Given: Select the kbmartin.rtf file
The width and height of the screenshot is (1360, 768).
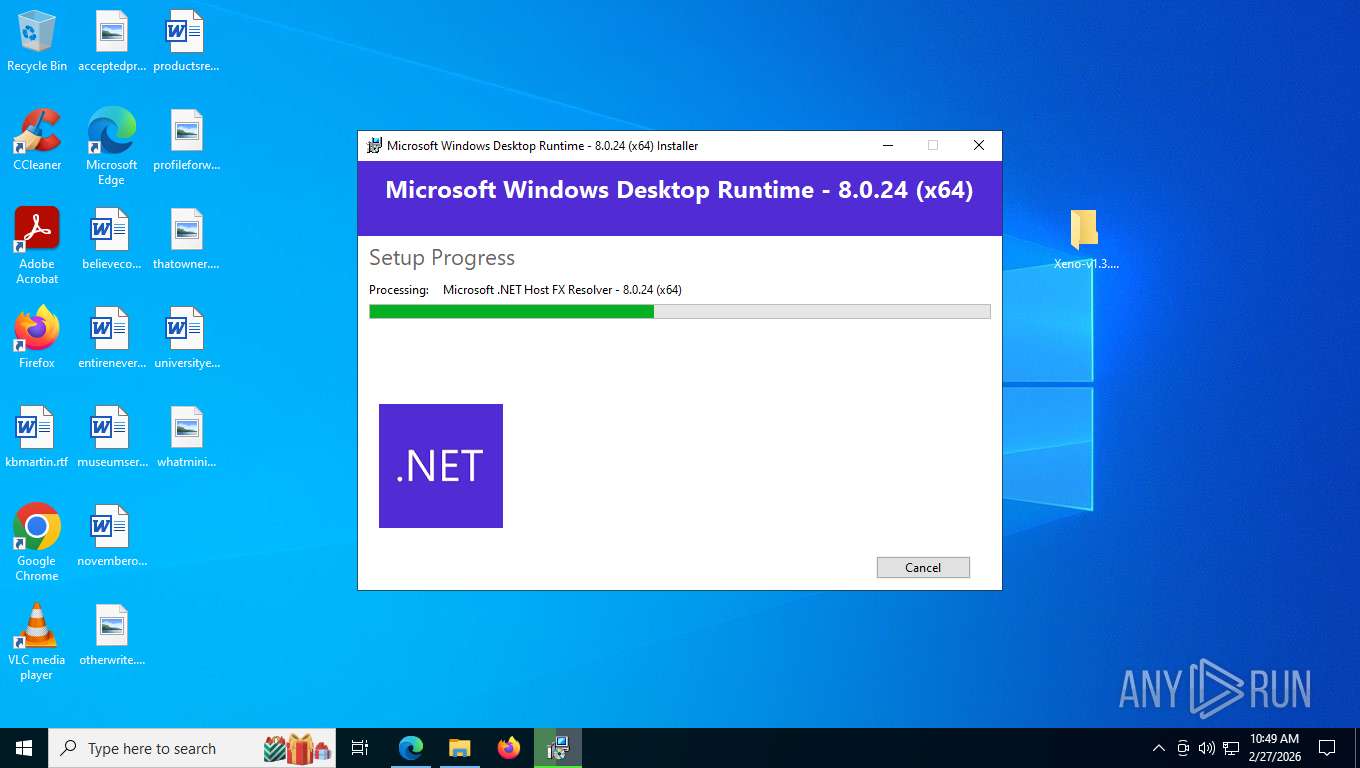Looking at the screenshot, I should pyautogui.click(x=37, y=437).
